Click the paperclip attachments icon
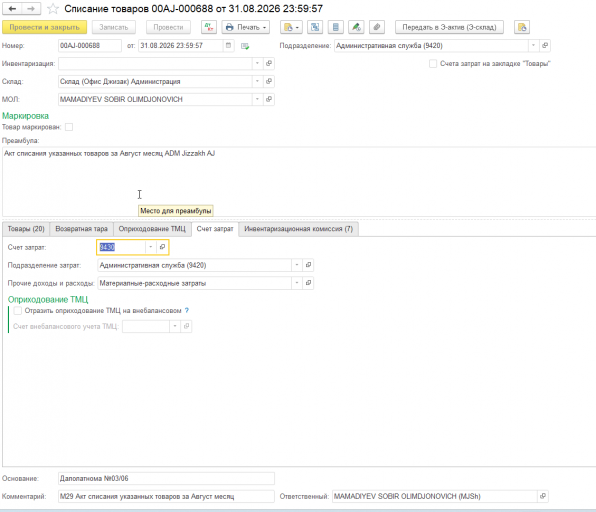Image resolution: width=596 pixels, height=512 pixels. tap(376, 27)
